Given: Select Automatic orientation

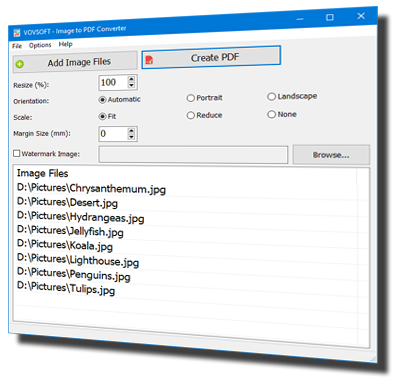Looking at the screenshot, I should pos(120,99).
